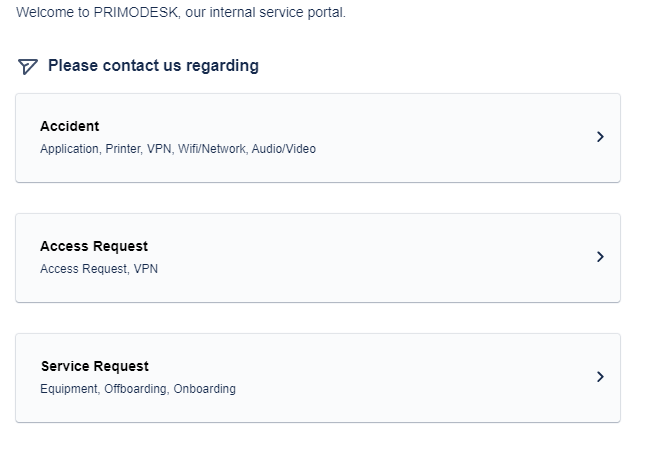Select the Accident category card
This screenshot has height=454, width=655.
point(318,138)
